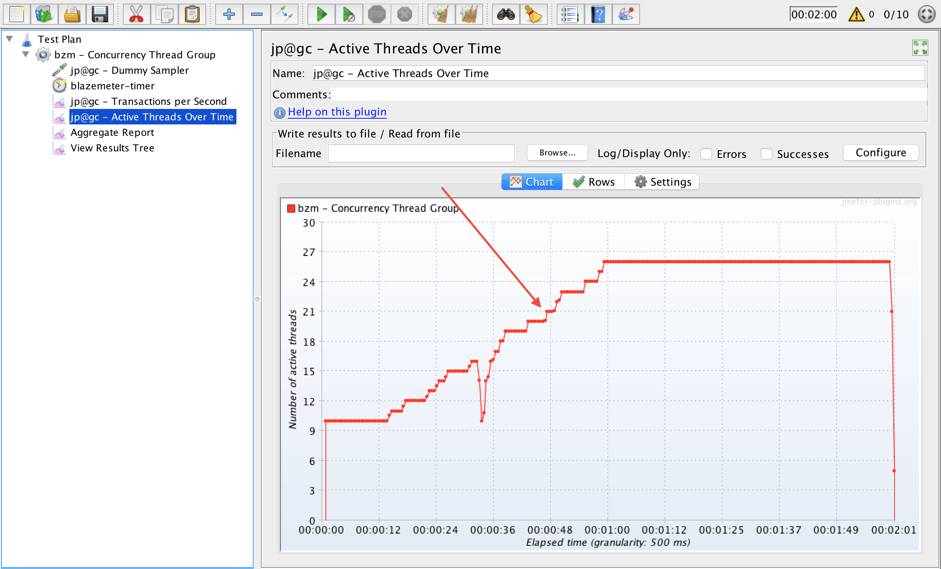Click the Elapsed time granularity axis caption

point(608,543)
